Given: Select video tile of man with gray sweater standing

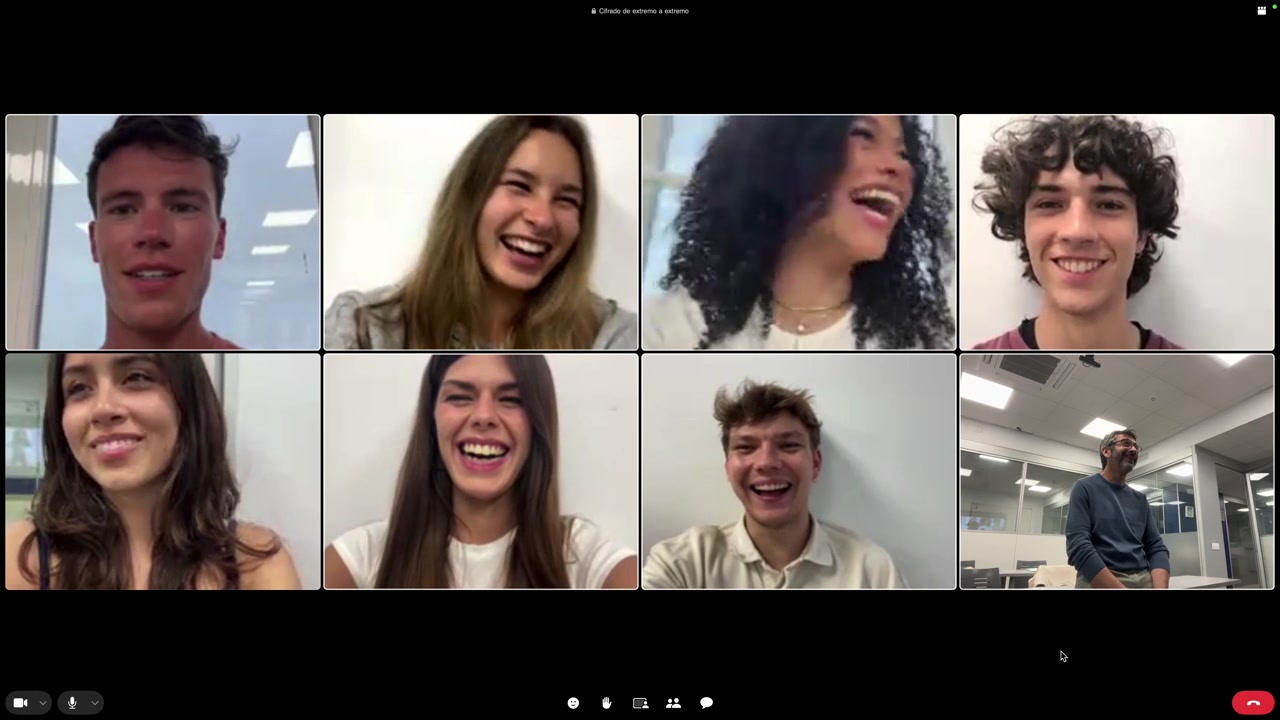Looking at the screenshot, I should pos(1117,471).
